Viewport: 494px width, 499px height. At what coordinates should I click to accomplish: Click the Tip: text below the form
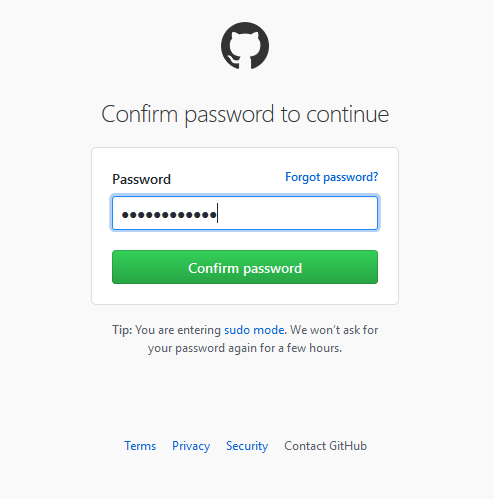click(122, 330)
